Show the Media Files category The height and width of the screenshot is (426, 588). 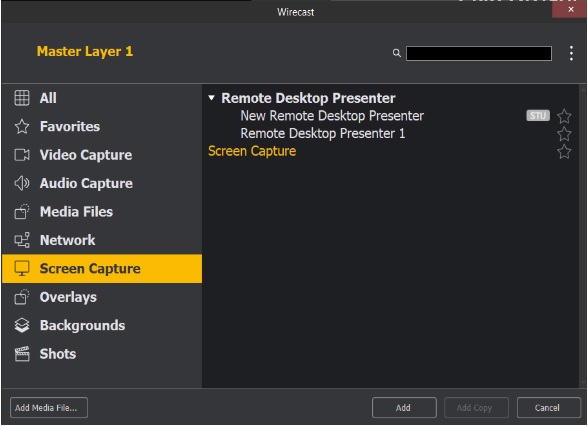tap(102, 212)
